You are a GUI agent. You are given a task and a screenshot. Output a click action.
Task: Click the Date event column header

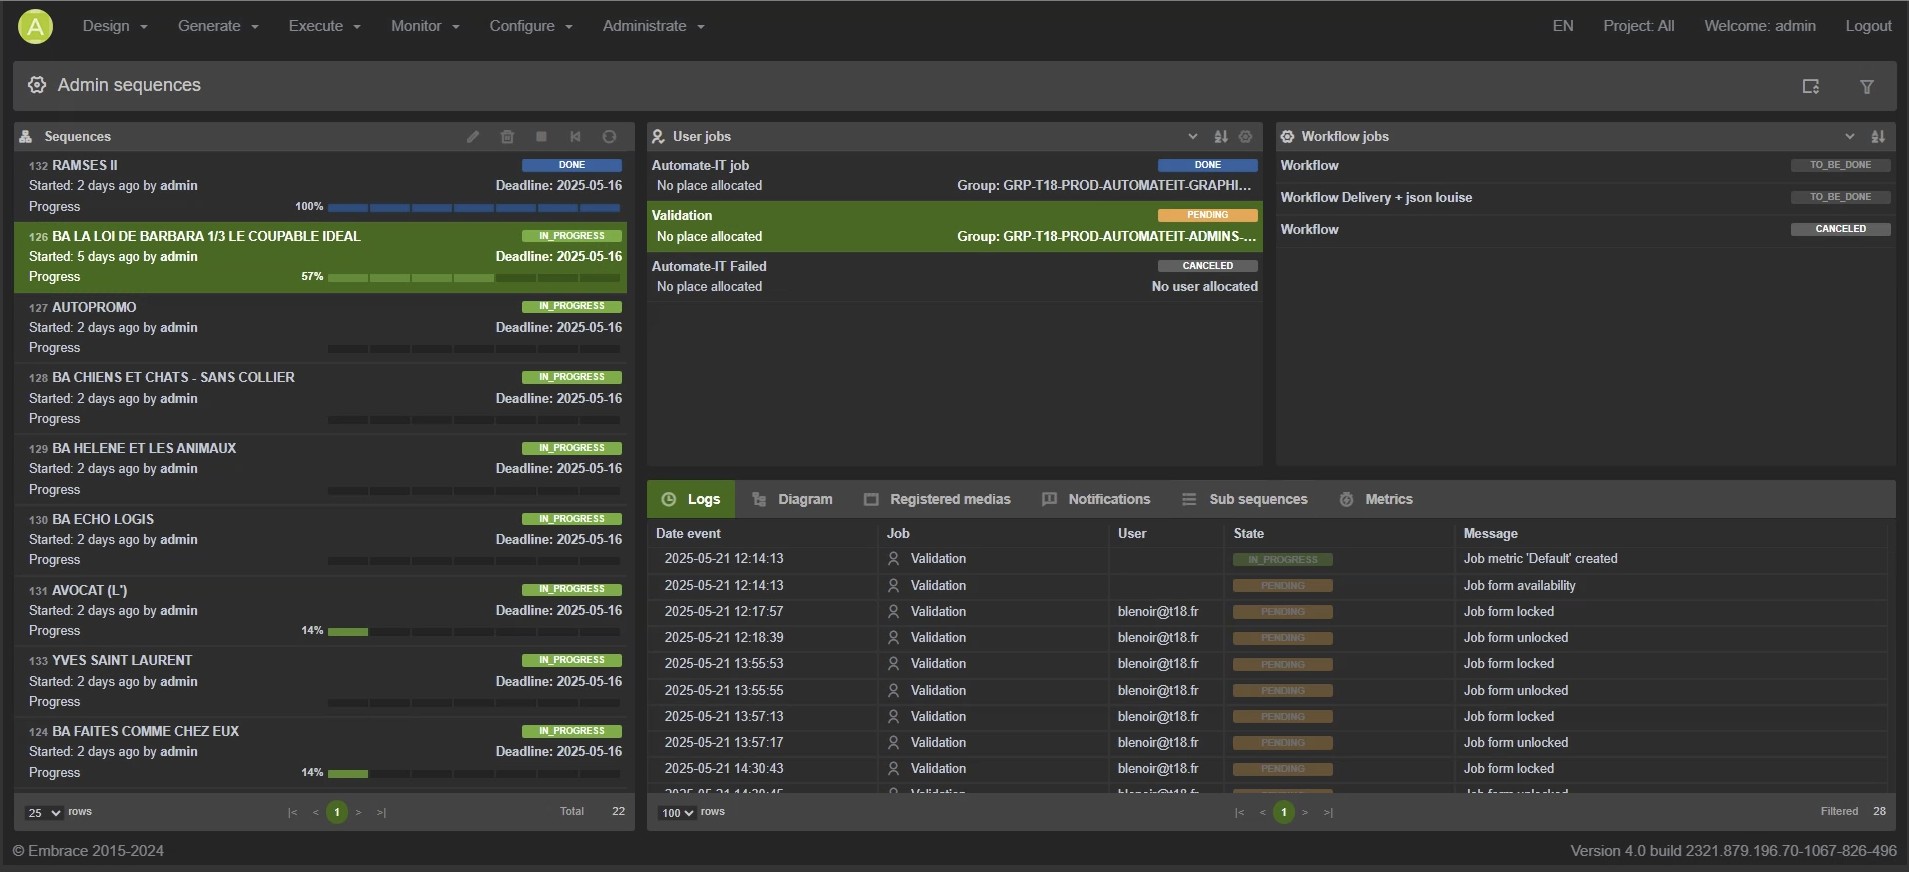tap(688, 534)
